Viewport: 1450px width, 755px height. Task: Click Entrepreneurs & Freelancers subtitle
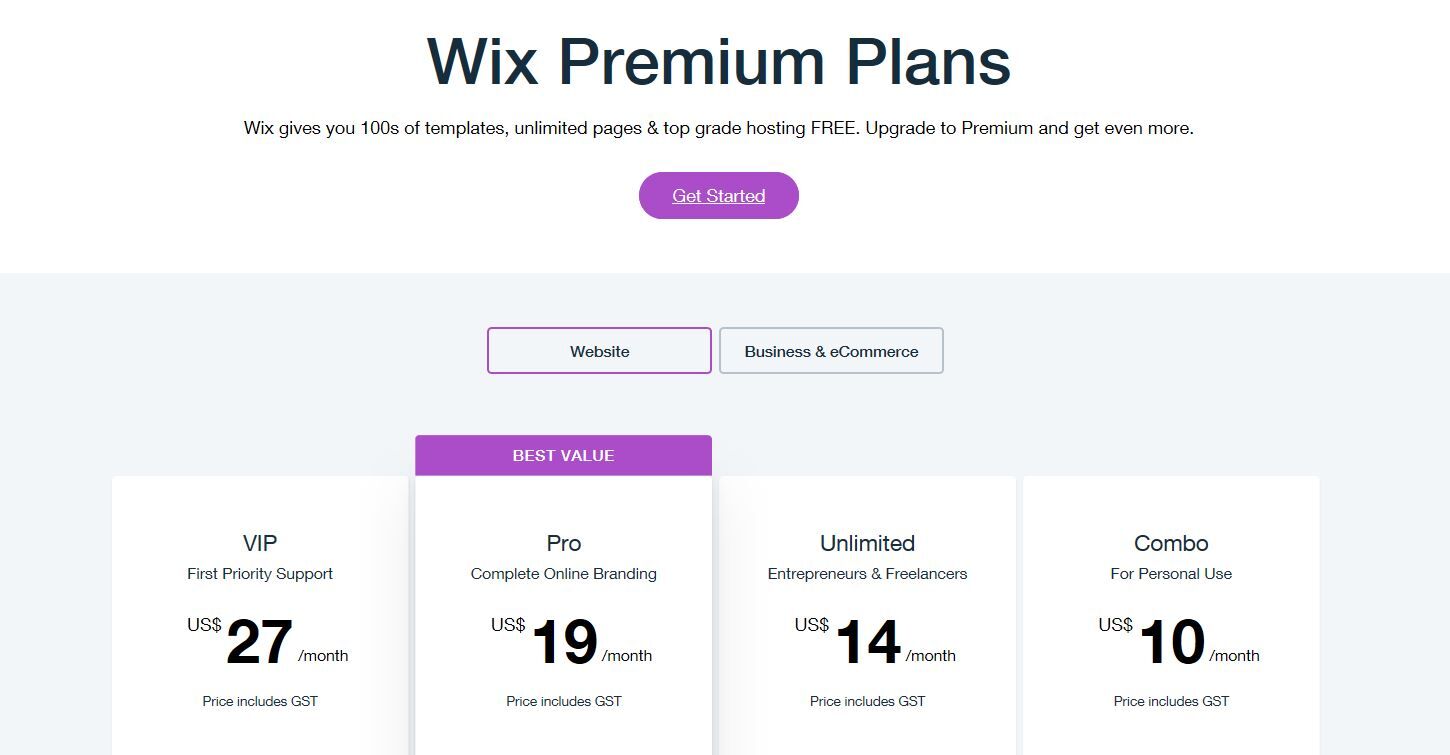tap(867, 574)
